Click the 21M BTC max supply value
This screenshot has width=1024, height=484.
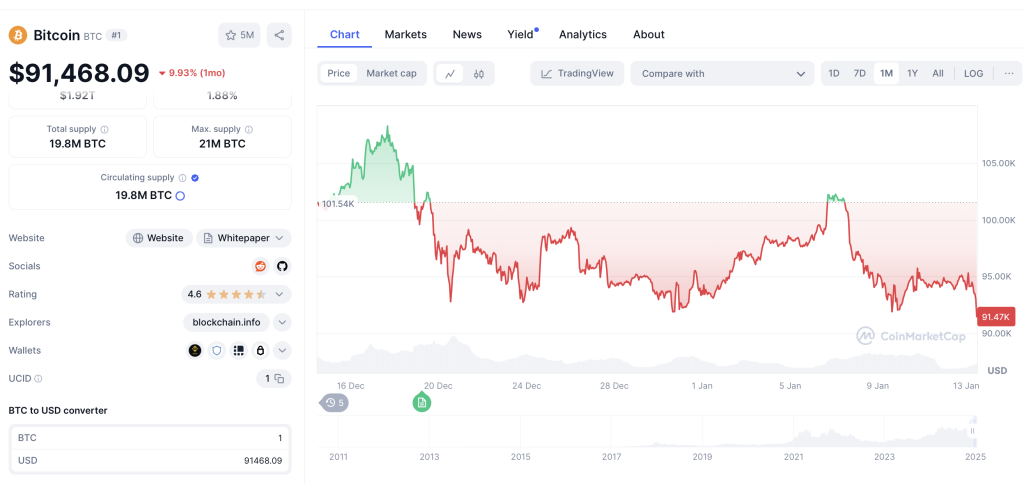[223, 144]
